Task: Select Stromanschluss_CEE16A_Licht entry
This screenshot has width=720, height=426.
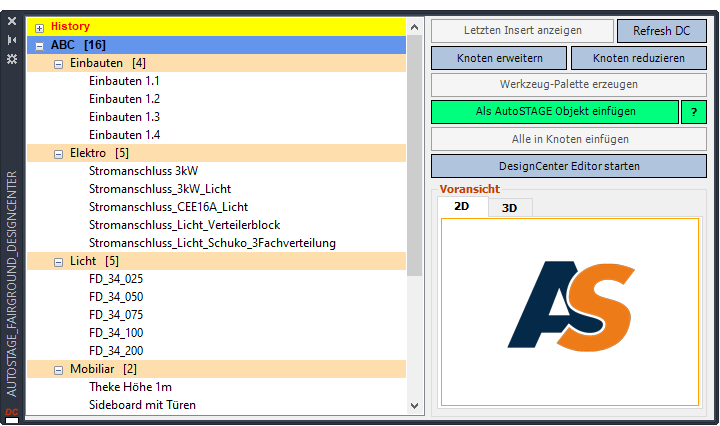Action: click(x=169, y=207)
